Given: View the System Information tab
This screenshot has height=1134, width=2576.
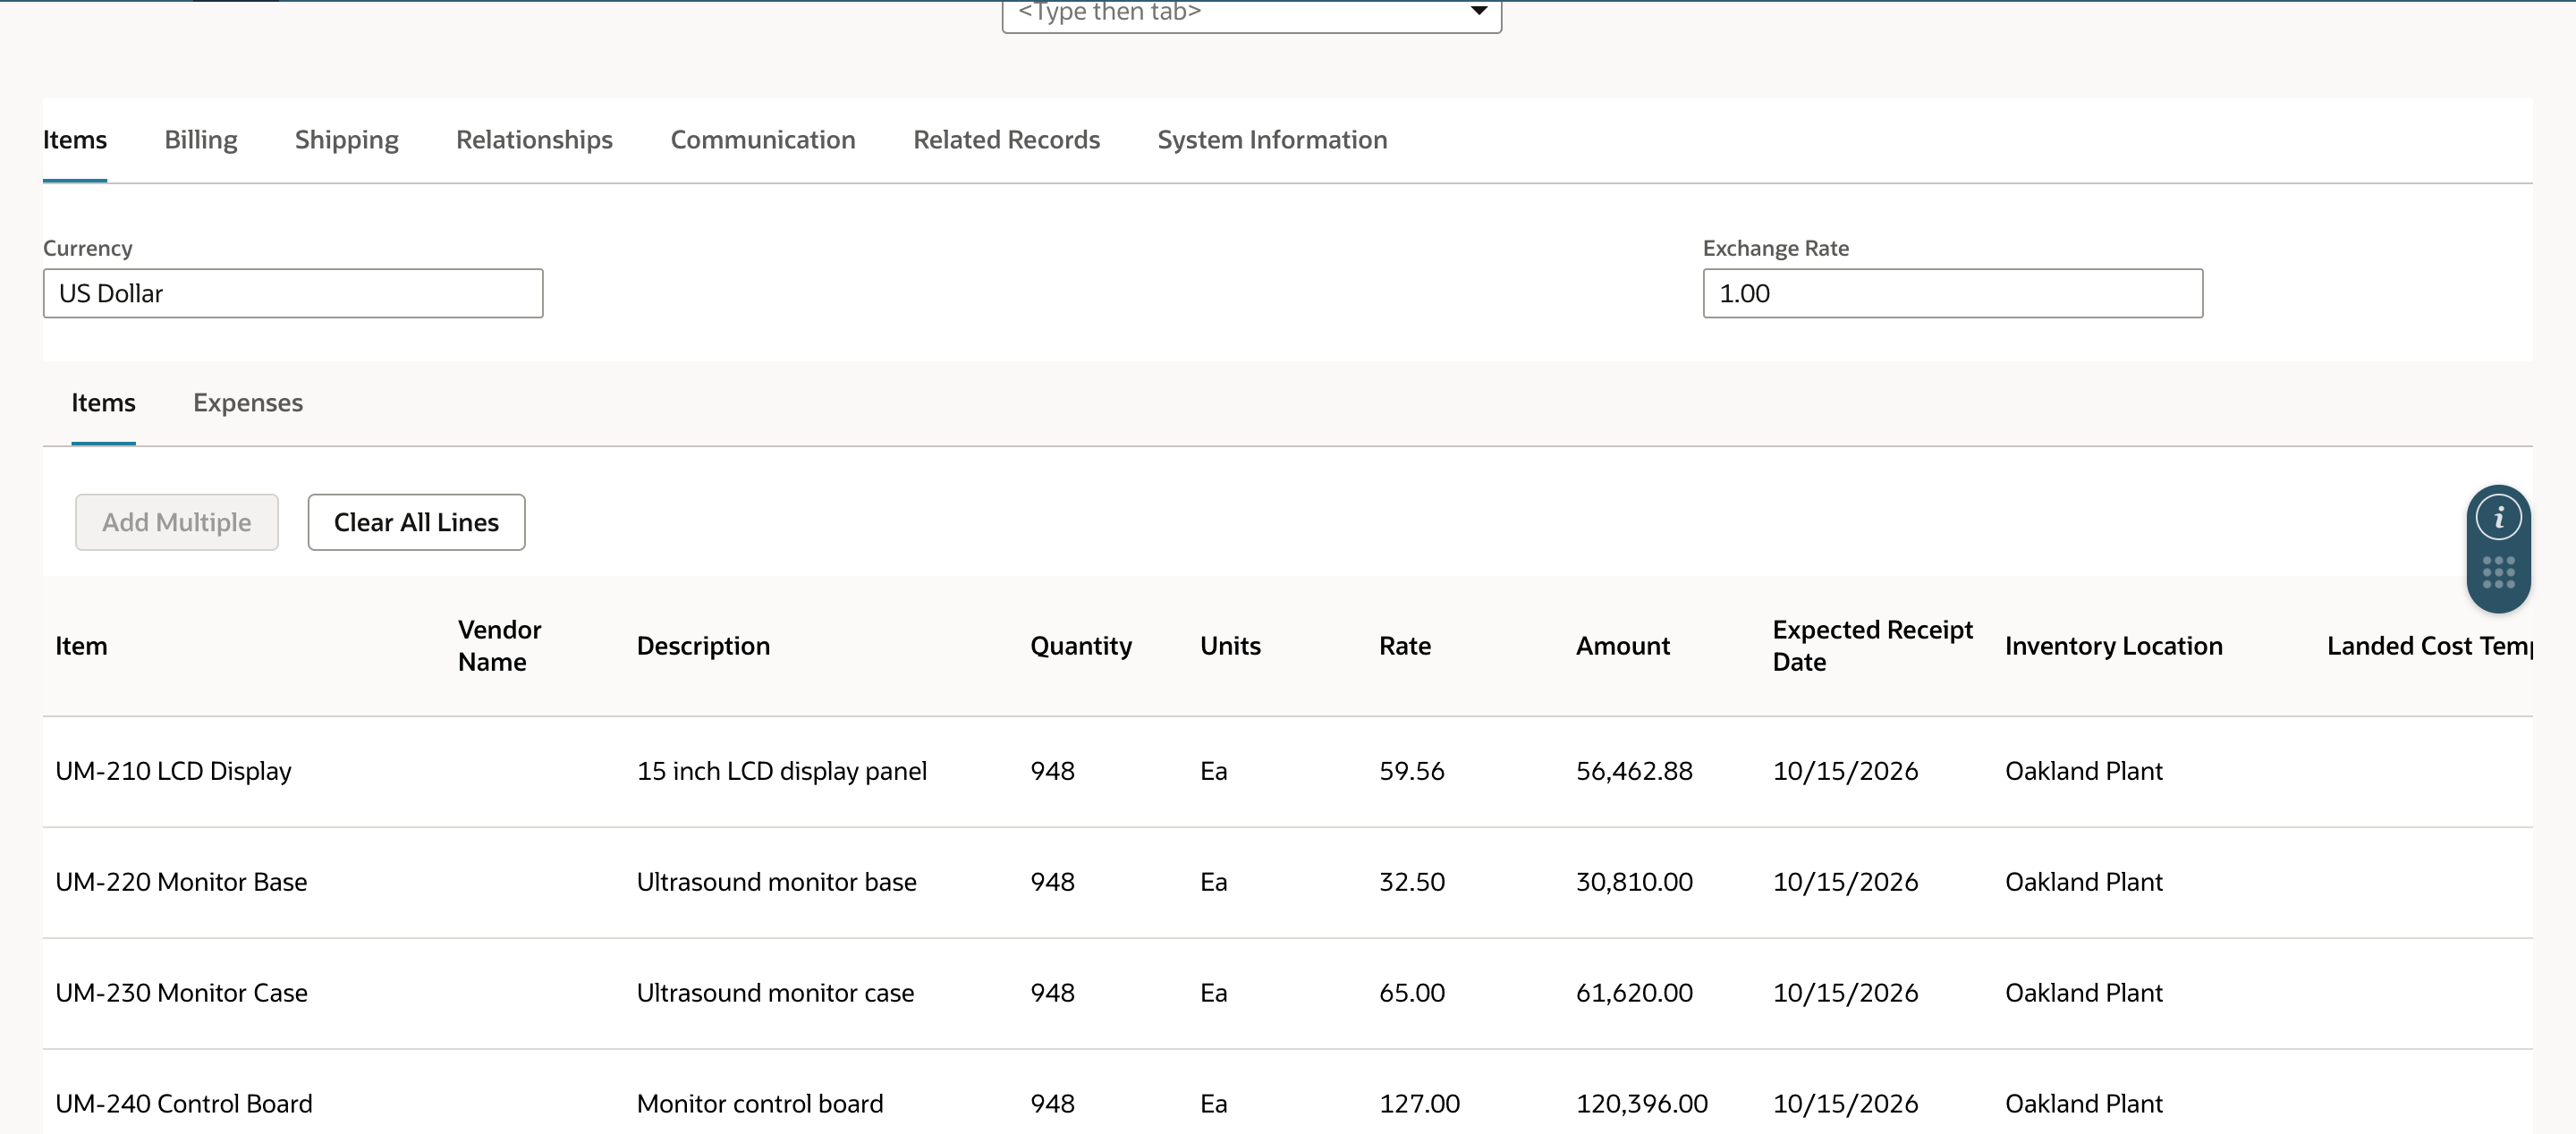Looking at the screenshot, I should [1272, 140].
